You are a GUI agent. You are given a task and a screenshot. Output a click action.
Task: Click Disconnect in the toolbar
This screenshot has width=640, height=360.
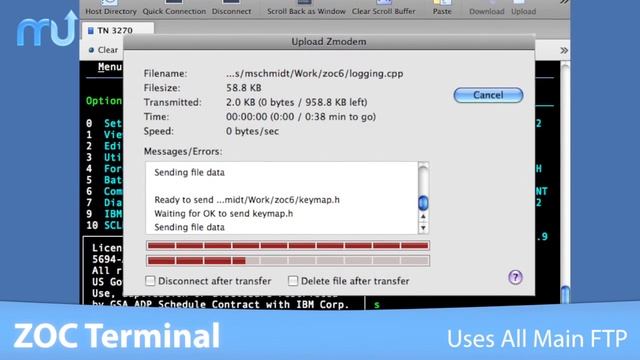click(231, 8)
